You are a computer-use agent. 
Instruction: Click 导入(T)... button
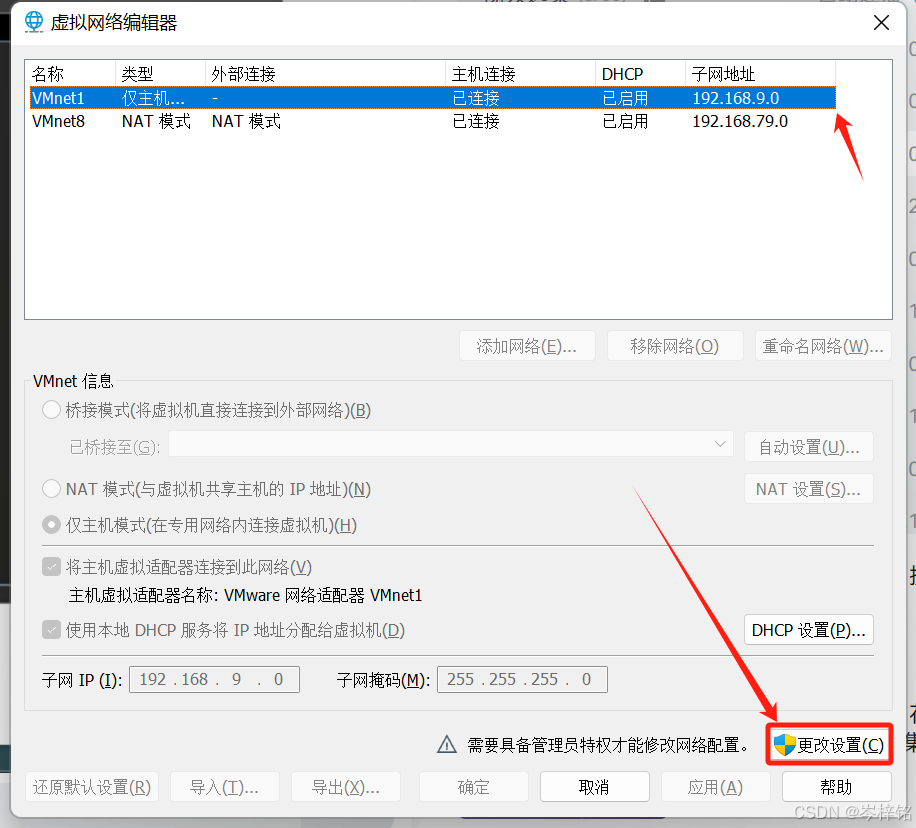pos(224,787)
